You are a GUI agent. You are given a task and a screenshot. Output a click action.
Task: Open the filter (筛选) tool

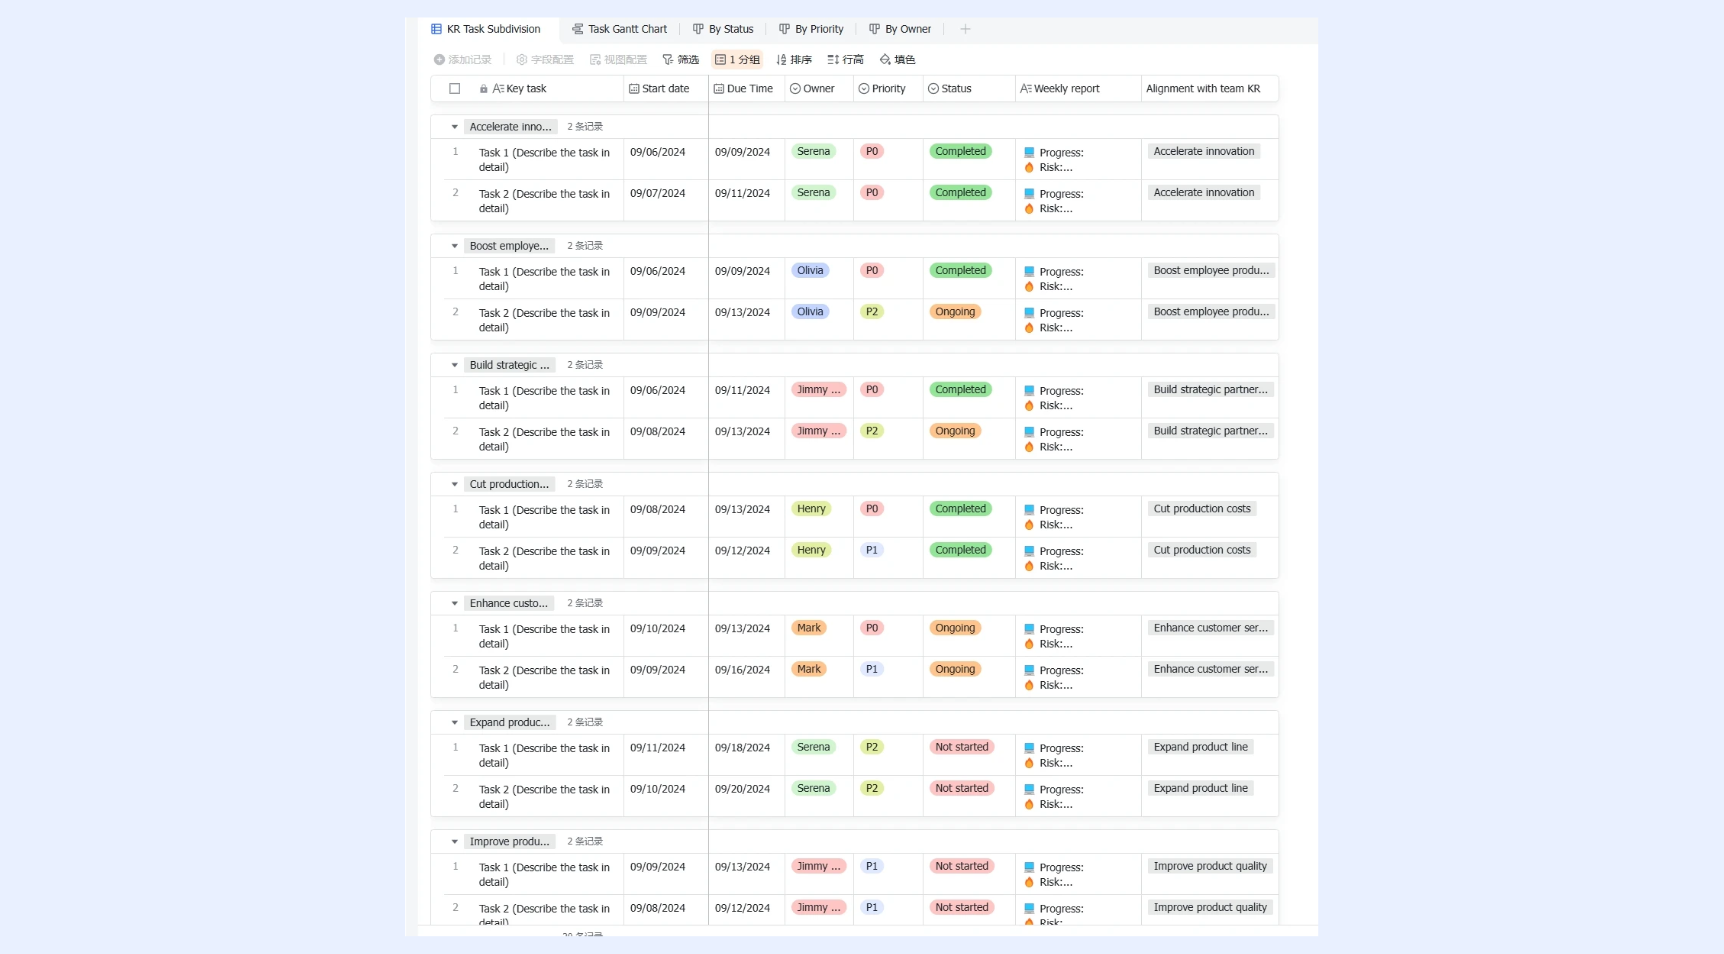[681, 60]
